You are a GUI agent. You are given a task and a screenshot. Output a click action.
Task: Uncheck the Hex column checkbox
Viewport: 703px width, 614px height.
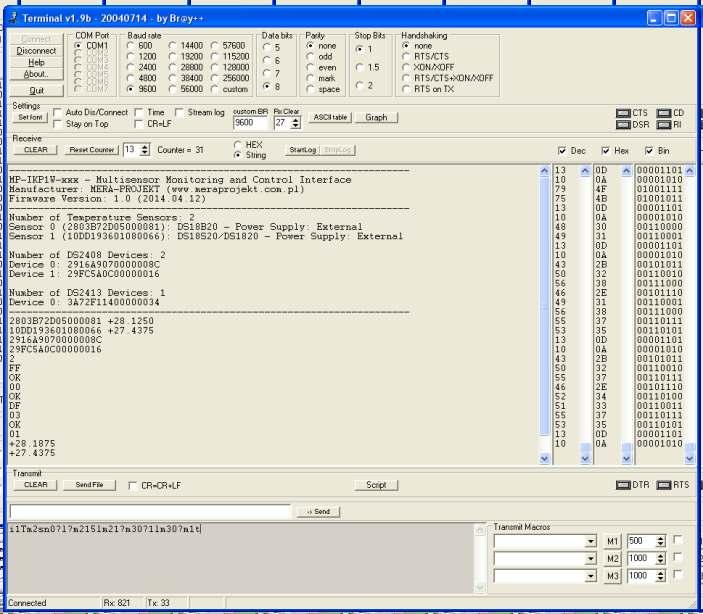[x=605, y=151]
